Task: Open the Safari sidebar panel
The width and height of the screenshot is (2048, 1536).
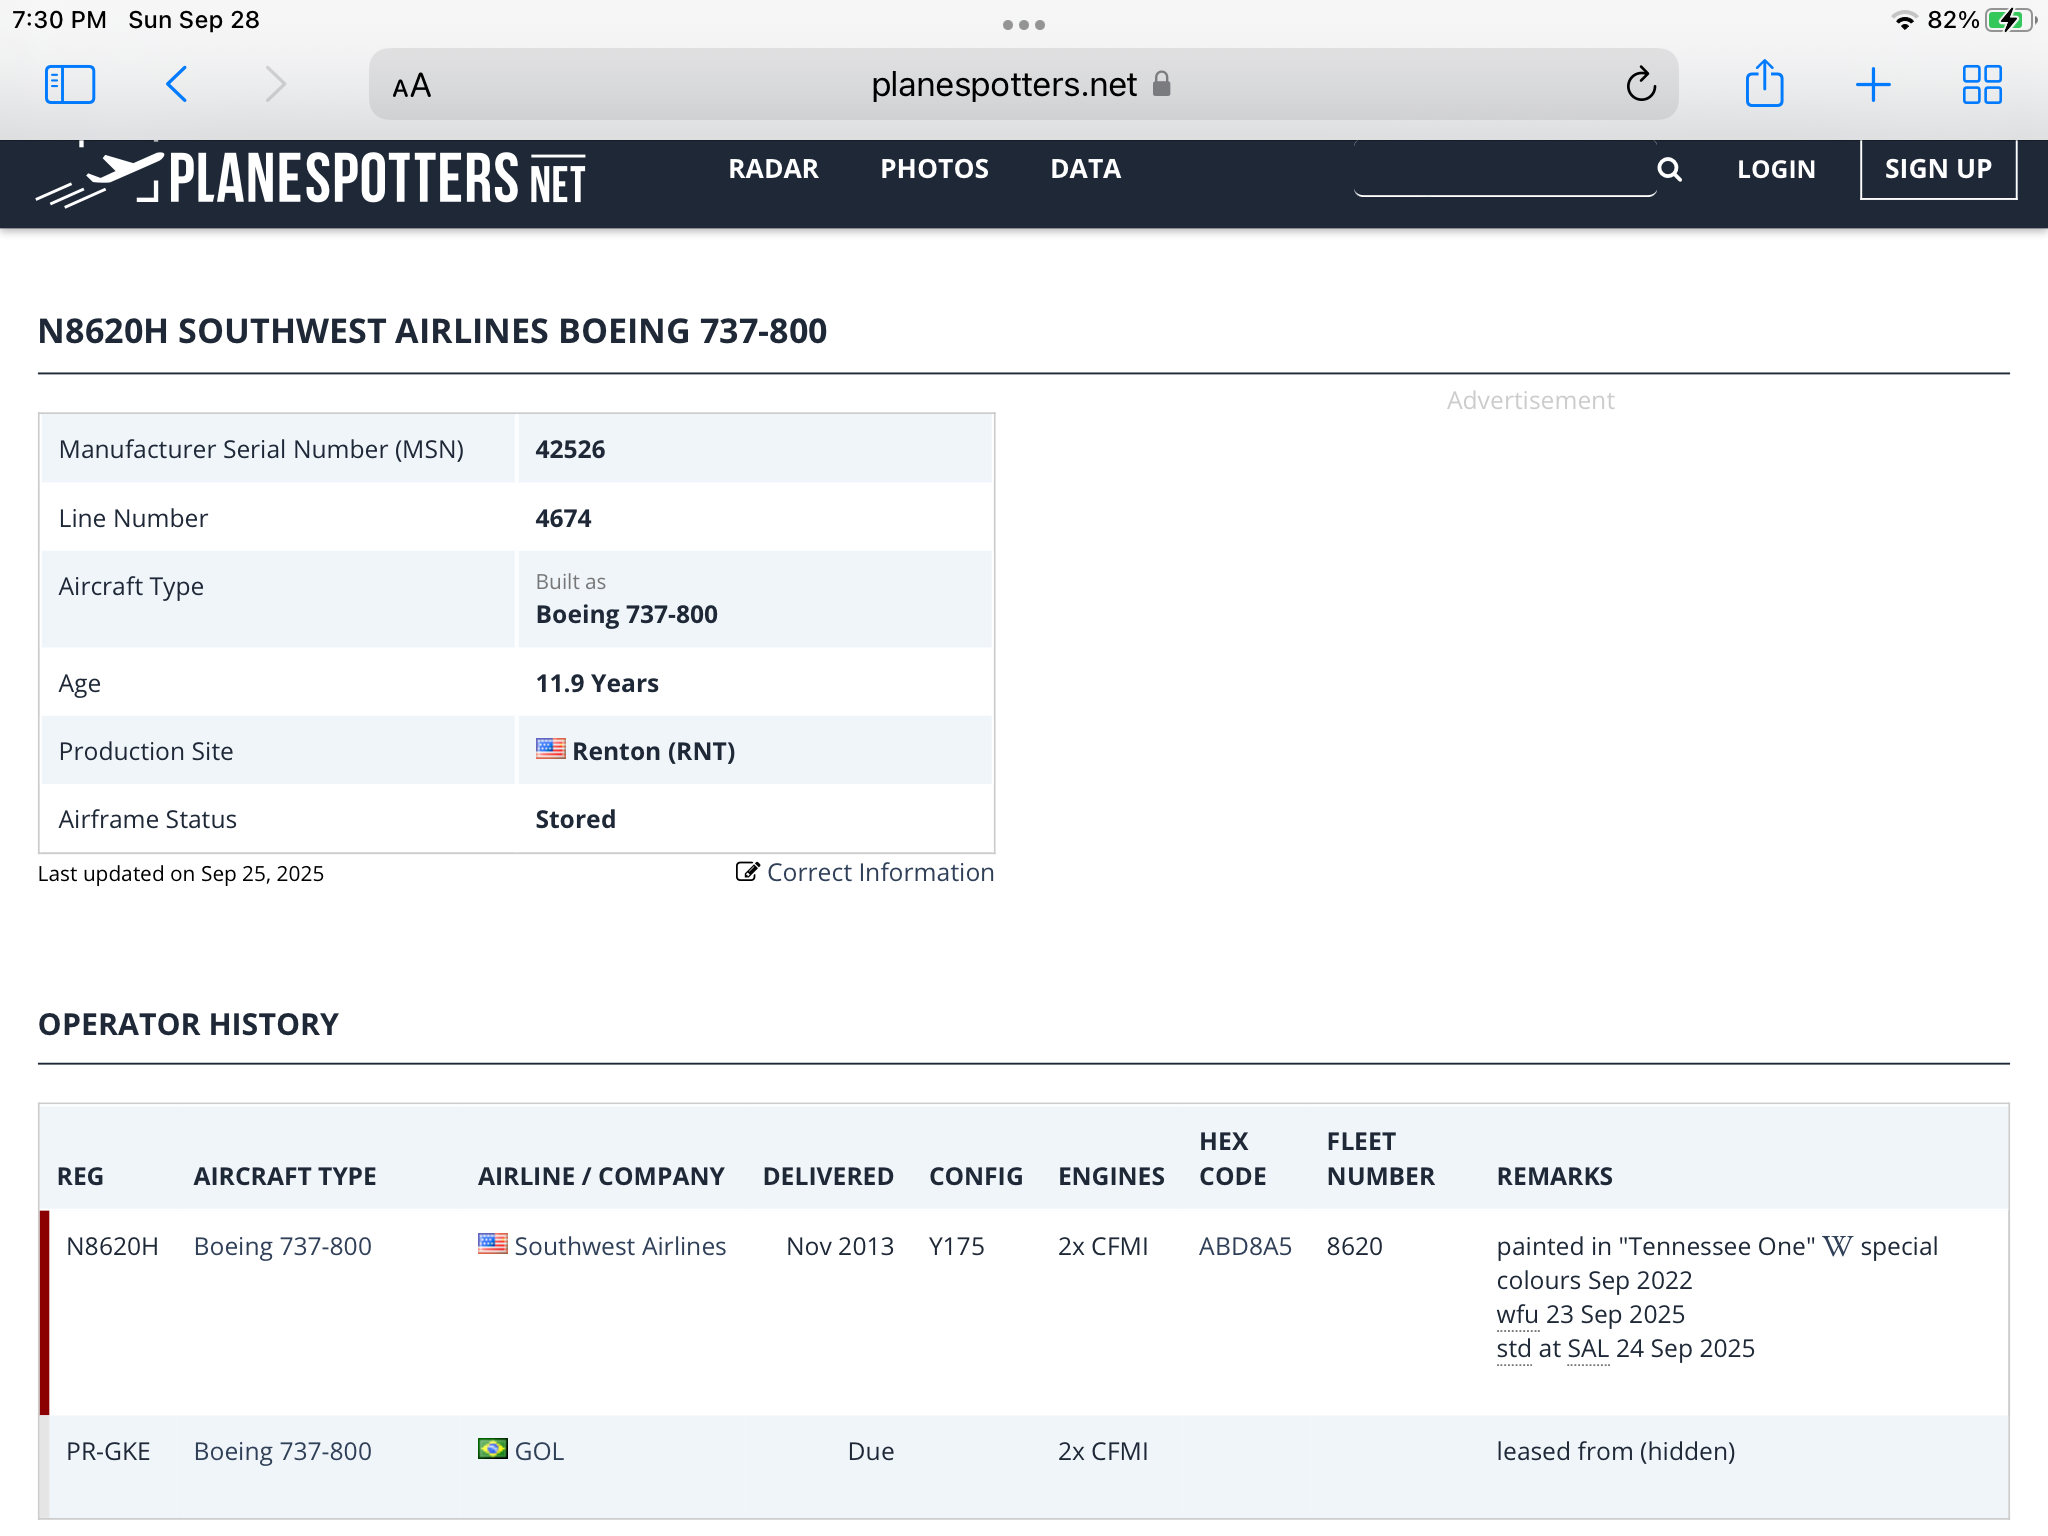Action: click(x=70, y=85)
